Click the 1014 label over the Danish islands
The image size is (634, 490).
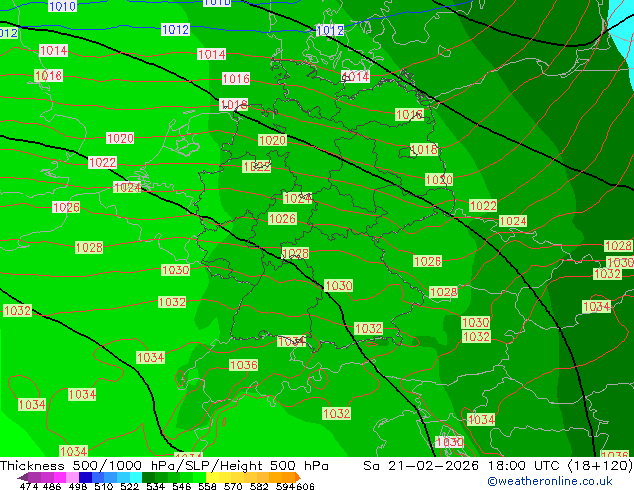(x=355, y=76)
